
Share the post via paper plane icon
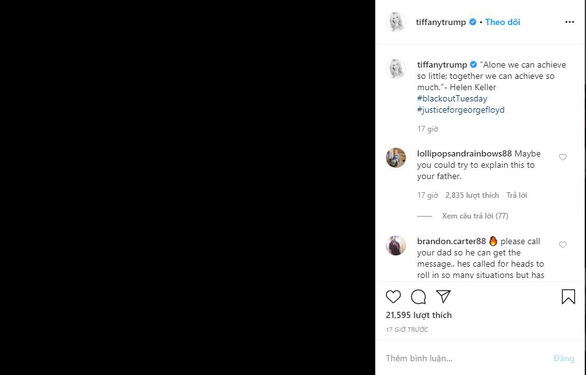click(443, 296)
